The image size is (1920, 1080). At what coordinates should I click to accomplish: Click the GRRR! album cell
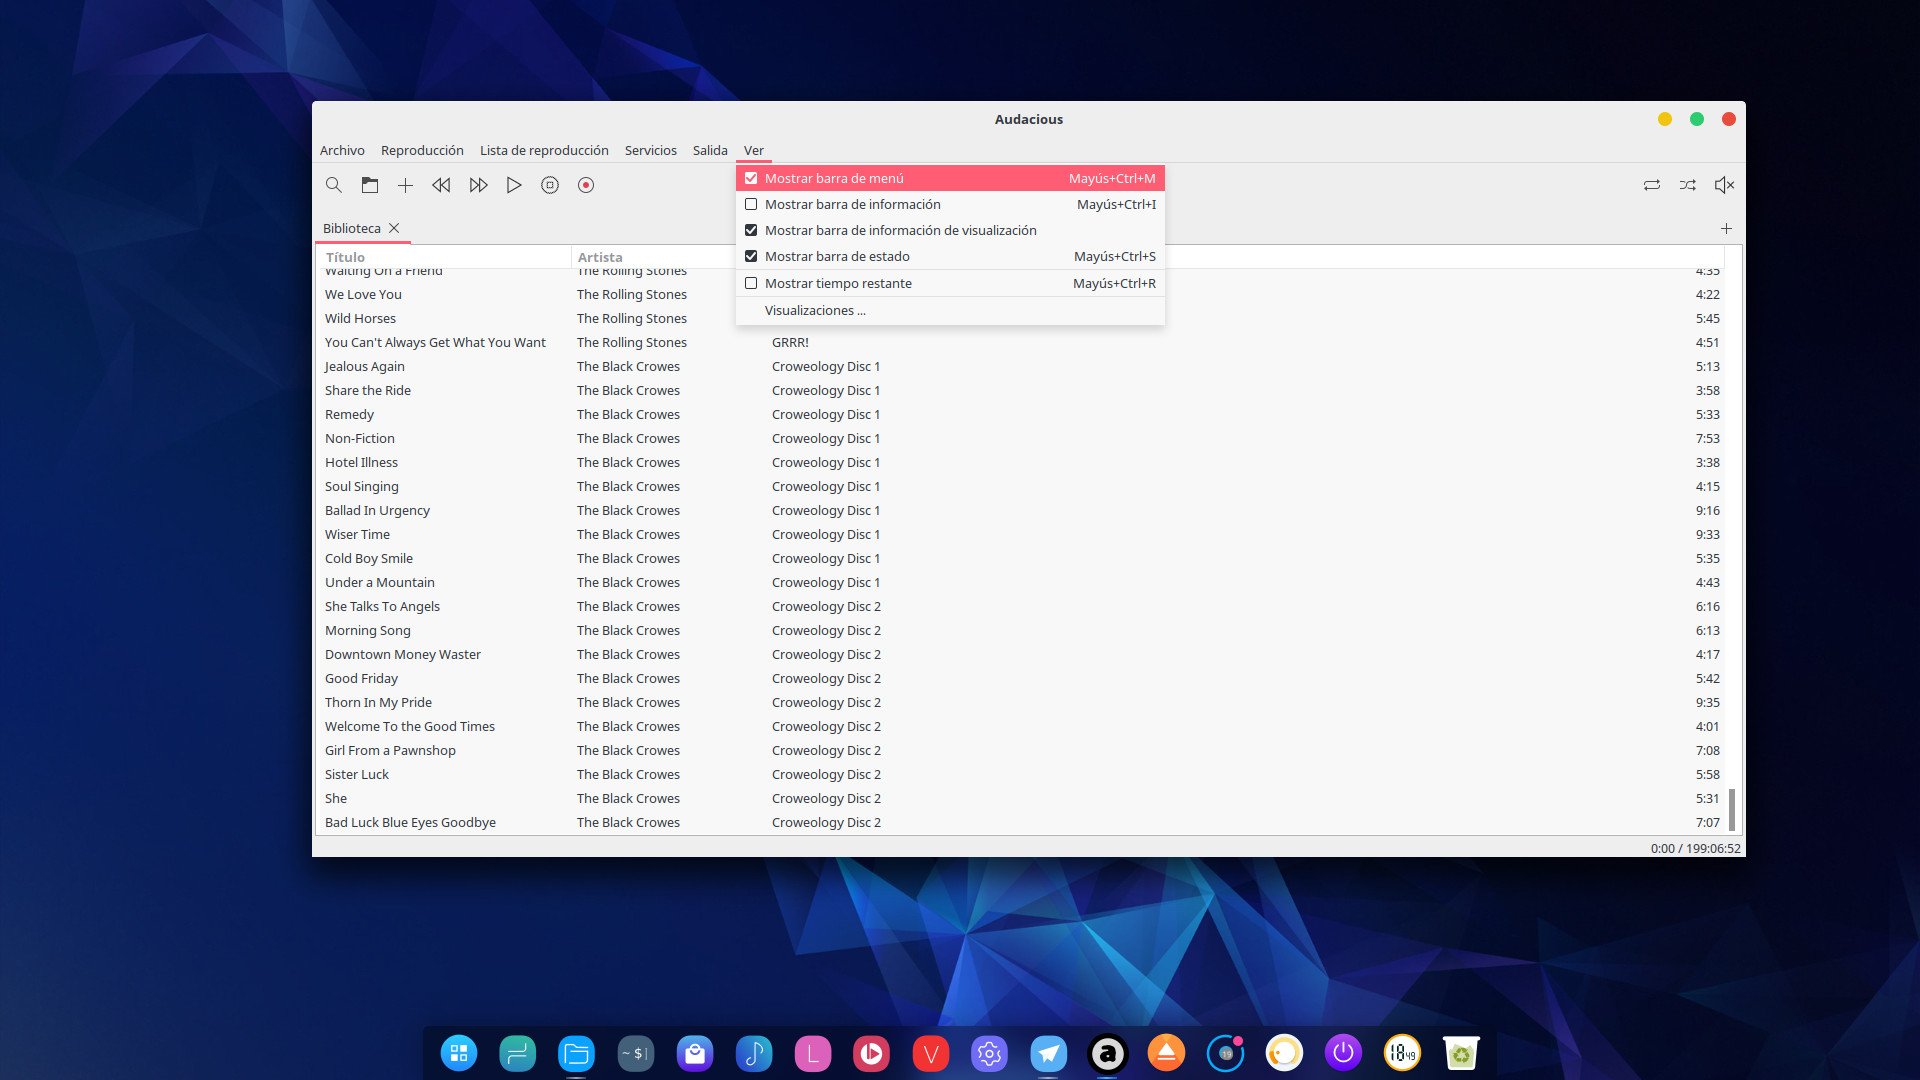point(790,342)
